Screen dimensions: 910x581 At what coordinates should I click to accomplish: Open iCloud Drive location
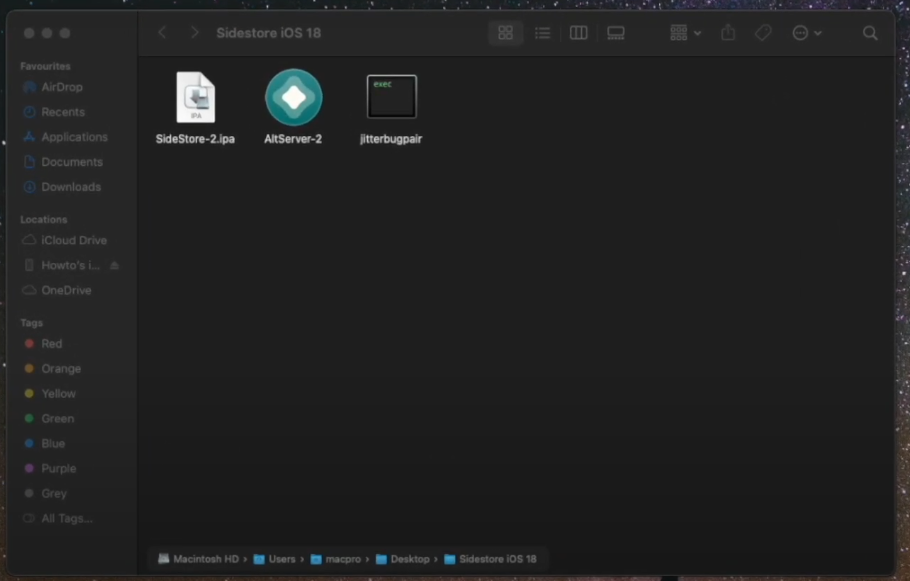(74, 240)
